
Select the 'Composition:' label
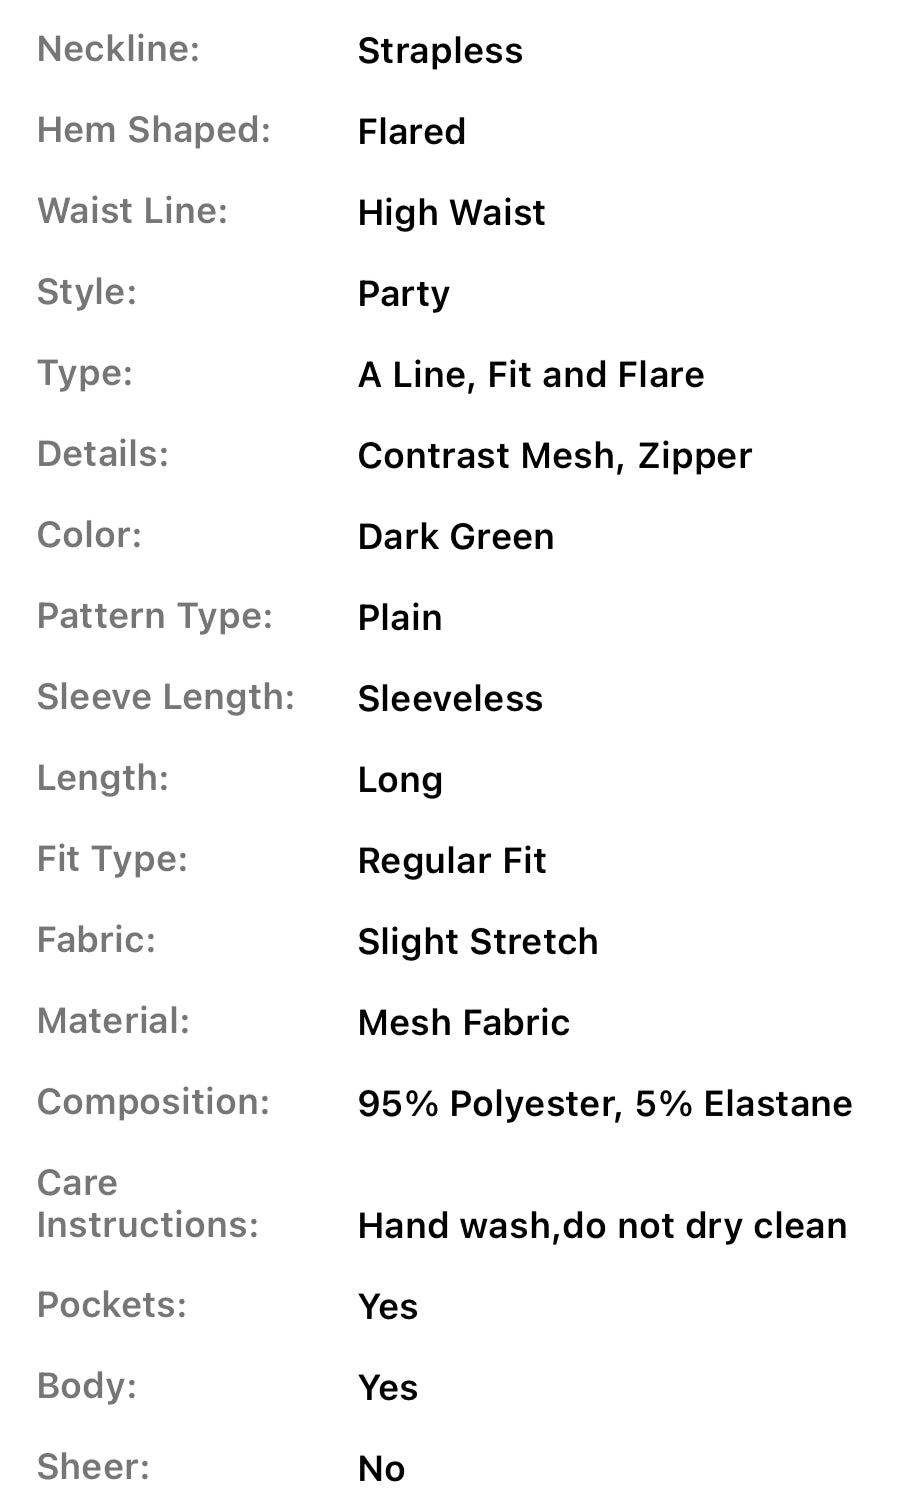click(x=154, y=1102)
